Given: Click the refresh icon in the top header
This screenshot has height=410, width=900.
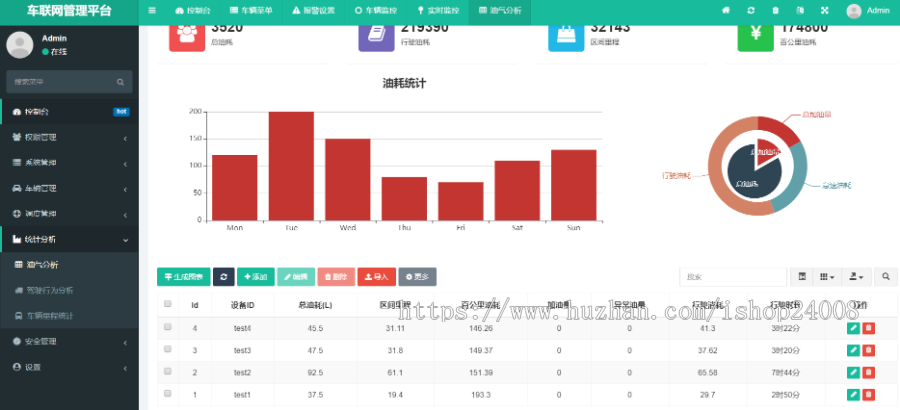Looking at the screenshot, I should click(751, 10).
